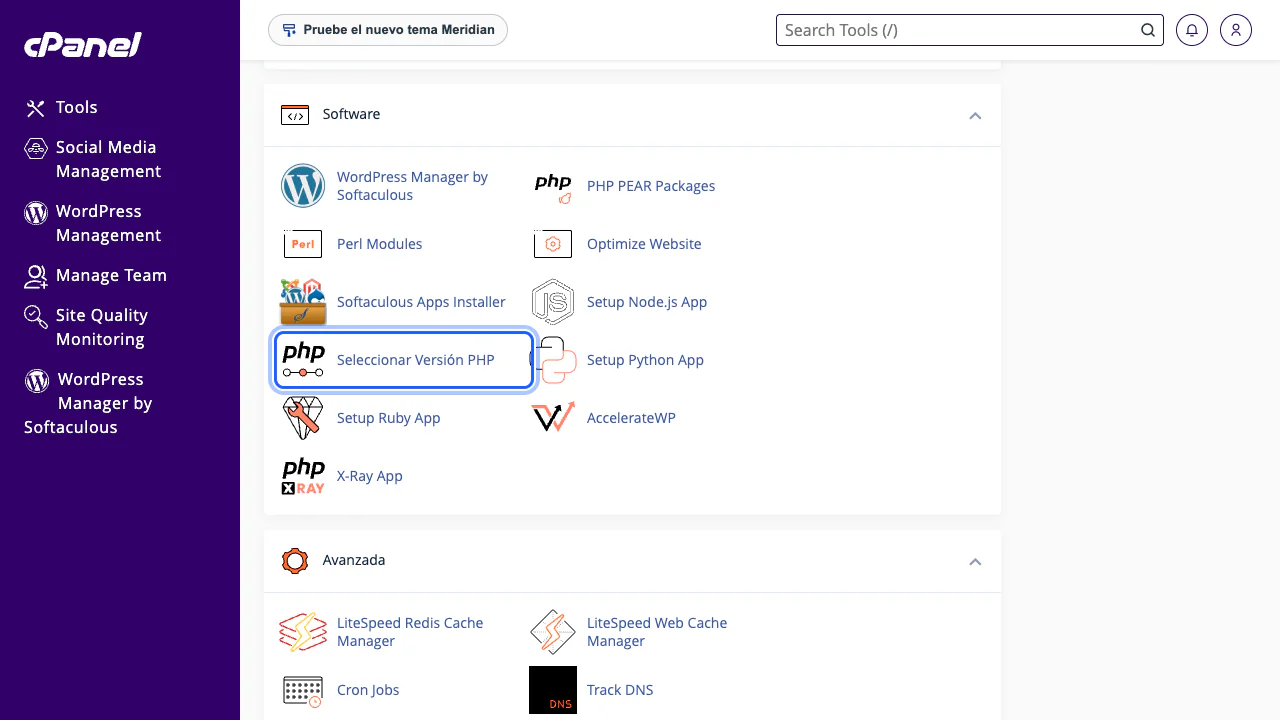Open Softaculous Apps Installer icon

303,302
